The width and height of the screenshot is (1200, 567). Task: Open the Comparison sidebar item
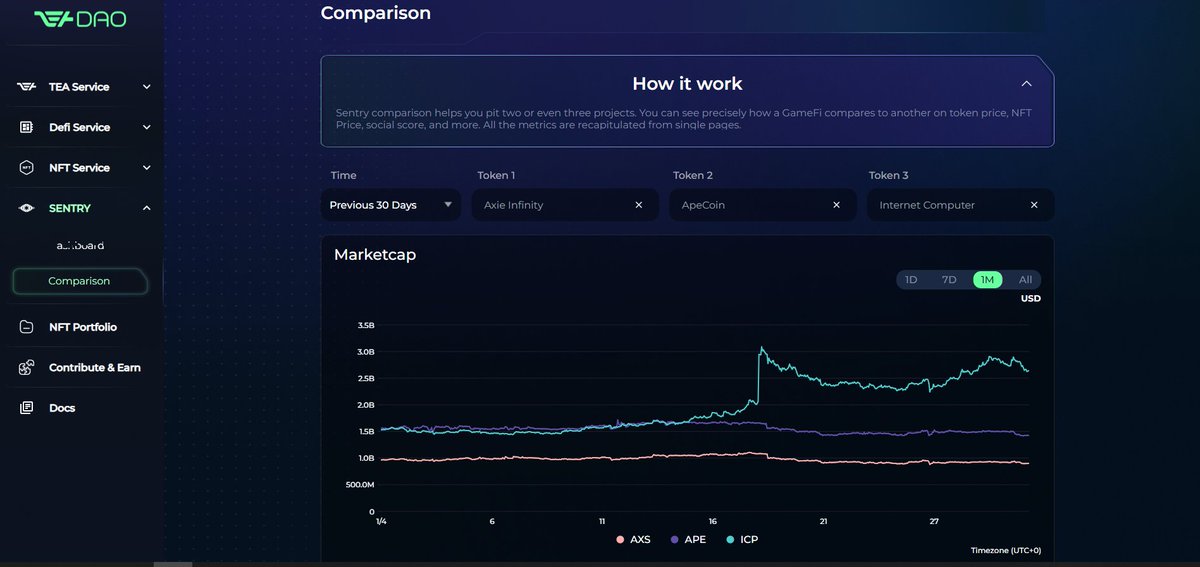tap(79, 281)
